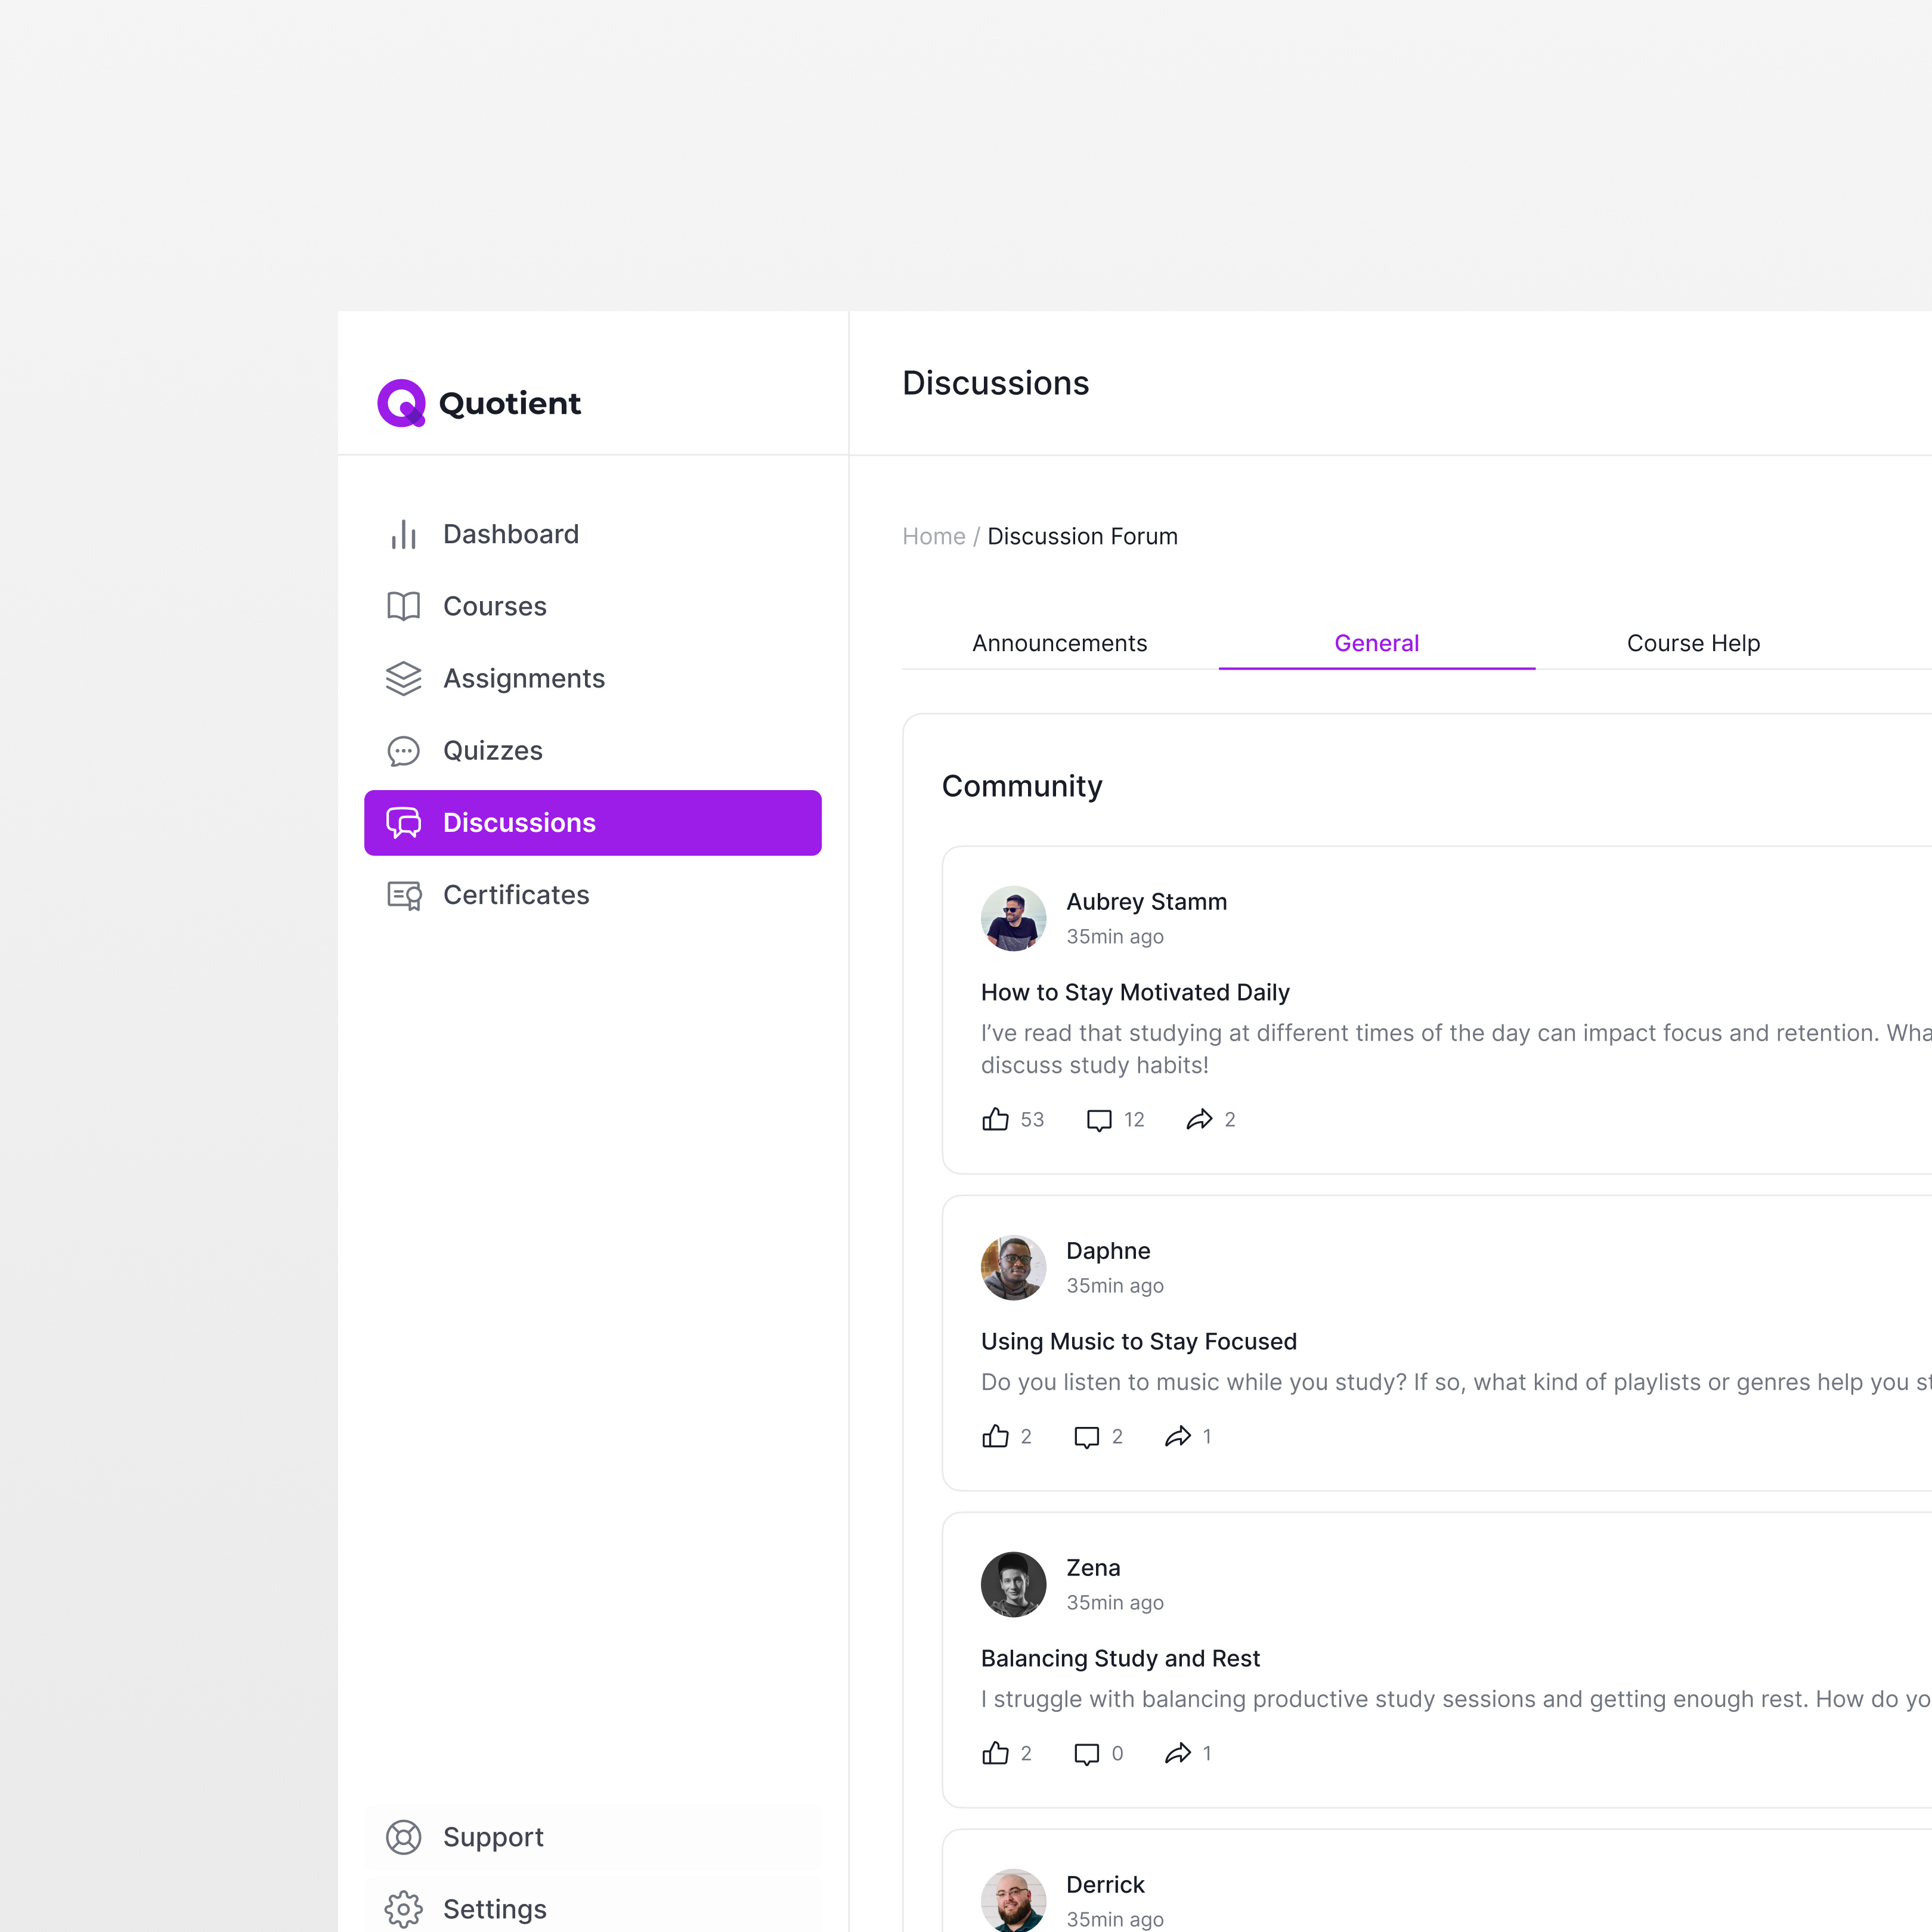Image resolution: width=1932 pixels, height=1932 pixels.
Task: Like Daphne's Using Music post
Action: click(x=995, y=1436)
